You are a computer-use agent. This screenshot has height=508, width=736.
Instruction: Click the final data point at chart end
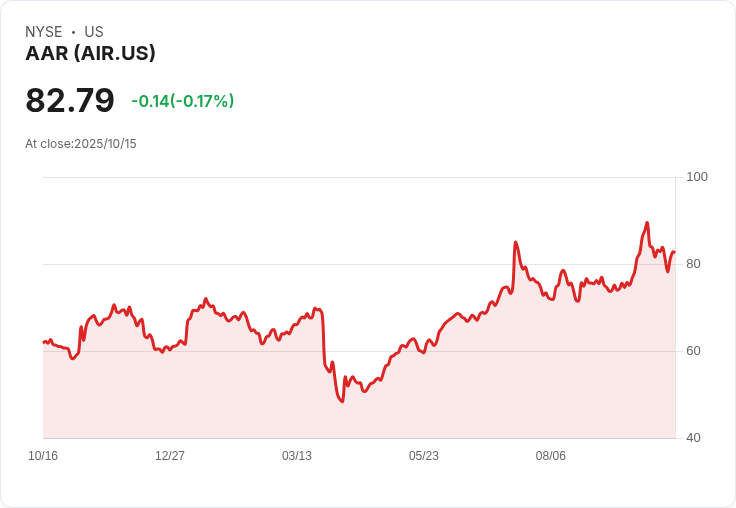click(675, 253)
